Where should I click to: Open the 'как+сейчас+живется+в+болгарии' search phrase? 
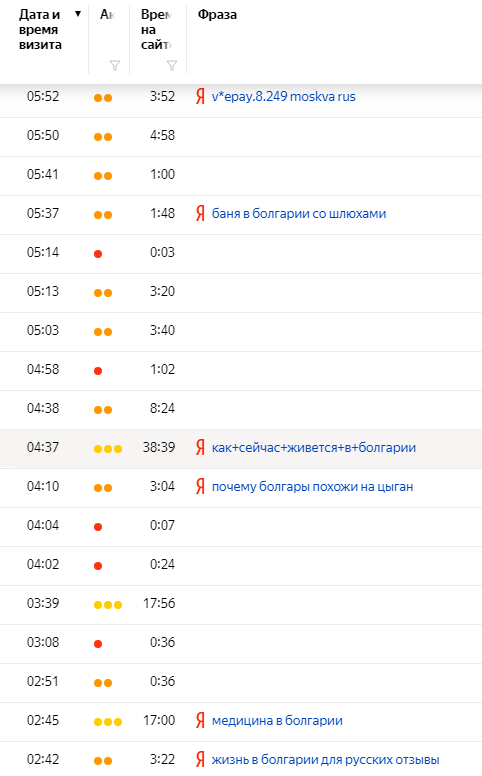314,447
